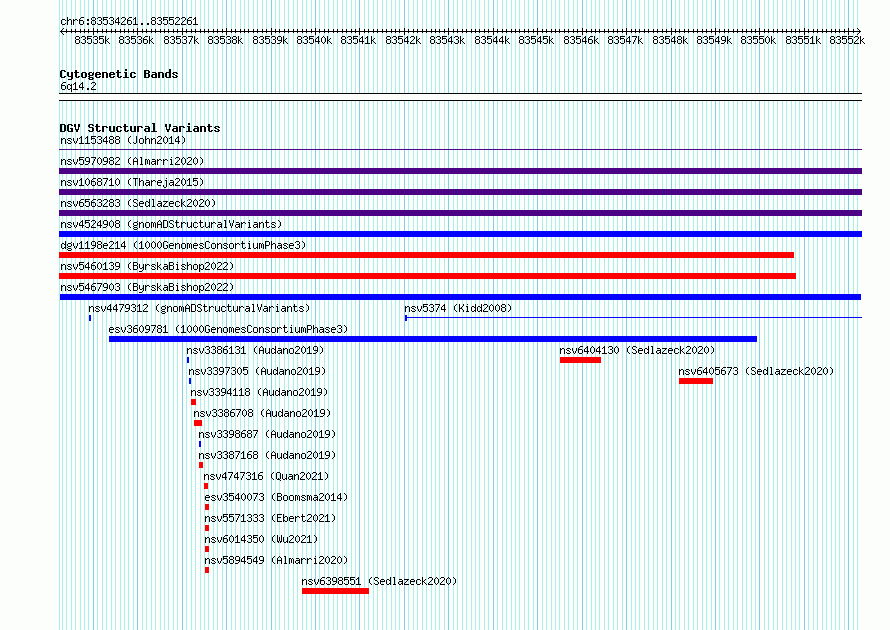890x630 pixels.
Task: Open the nsv5374 (Kidd2008) variant label
Action: (458, 308)
